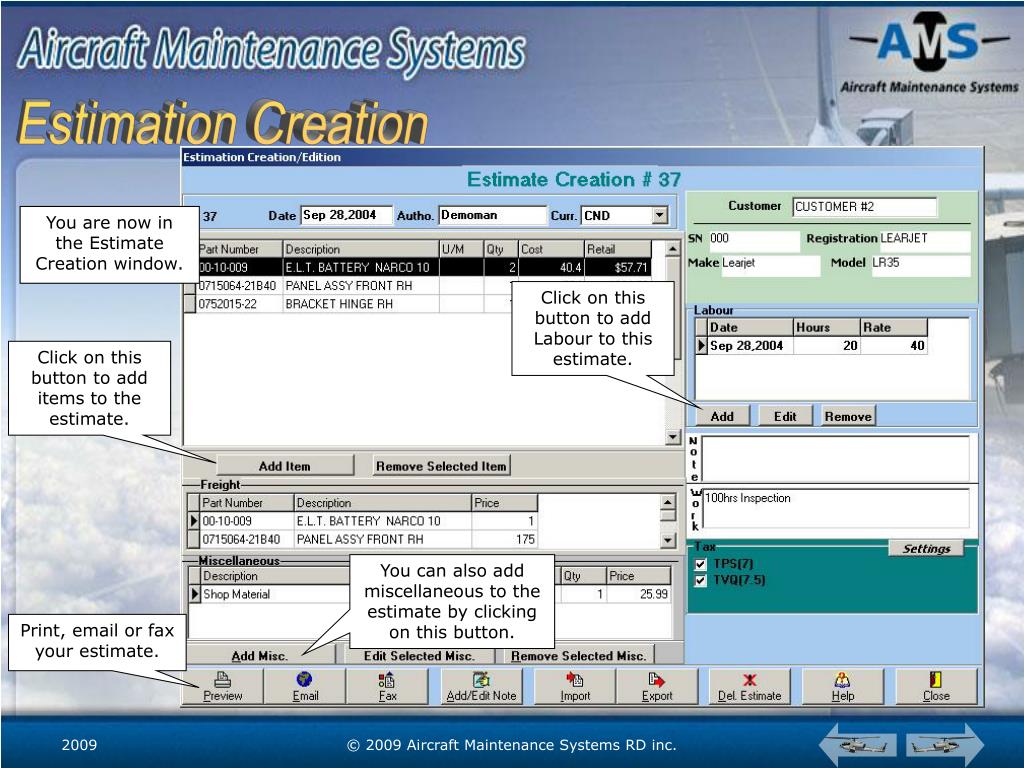Click the Freight list scroll-down arrow

(667, 540)
